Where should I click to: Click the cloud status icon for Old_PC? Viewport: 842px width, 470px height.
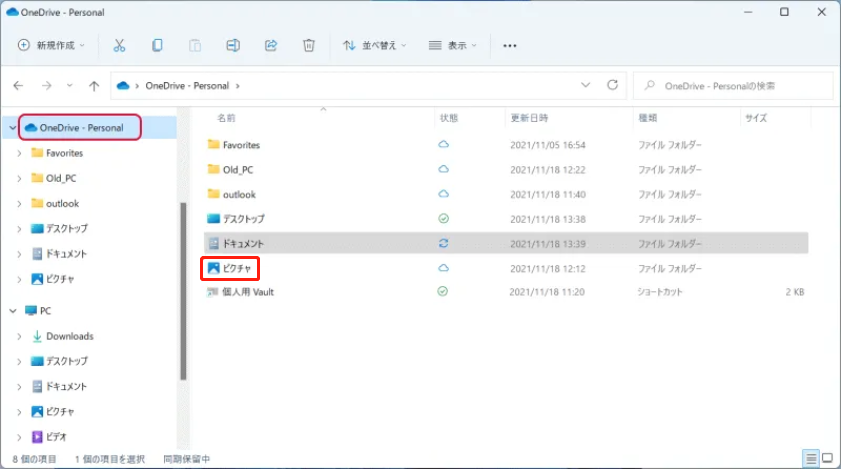[443, 169]
